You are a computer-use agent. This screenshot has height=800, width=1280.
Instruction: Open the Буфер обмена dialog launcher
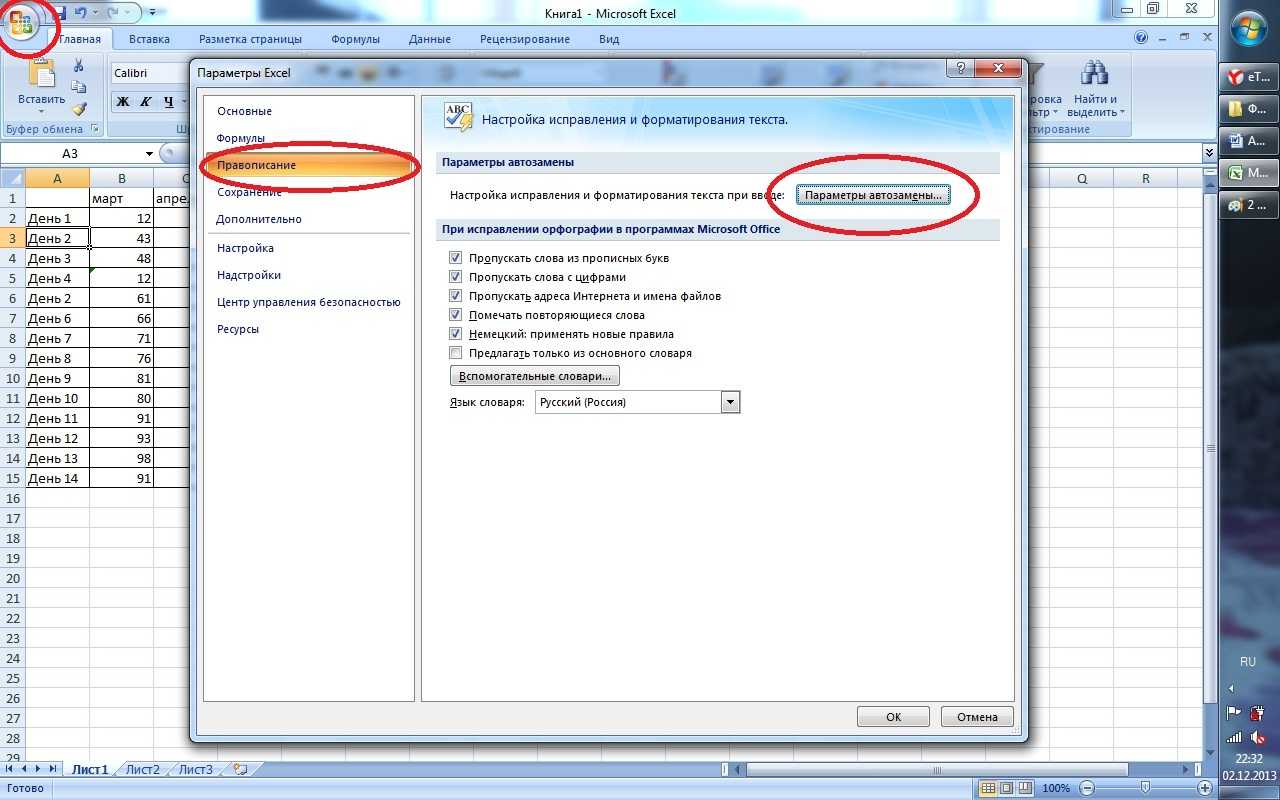(x=95, y=129)
